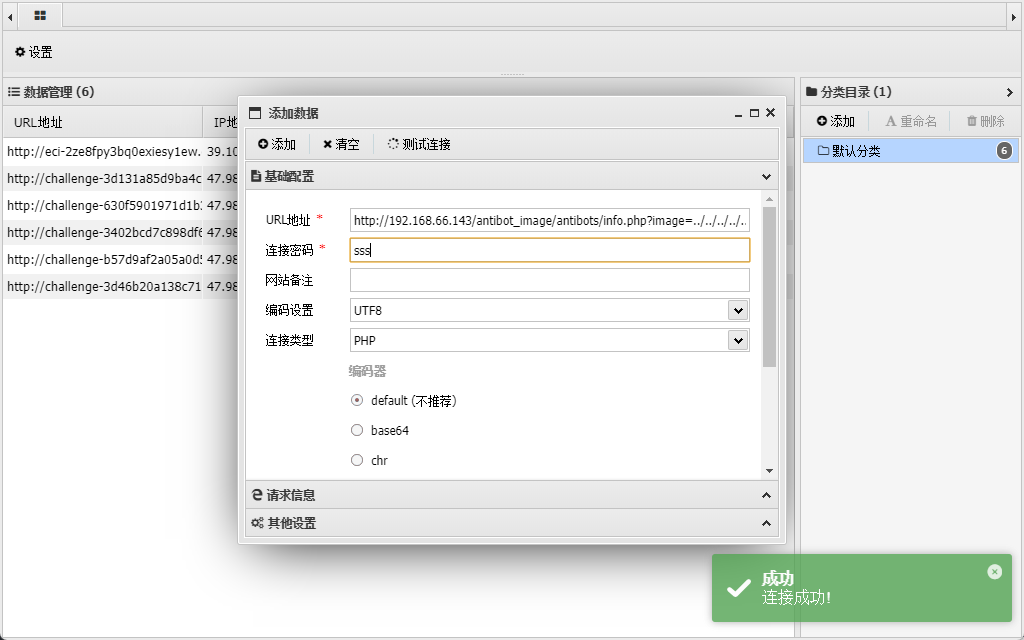Screen dimensions: 1024x640
Task: Click 测试连接 to test the connection
Action: point(419,144)
